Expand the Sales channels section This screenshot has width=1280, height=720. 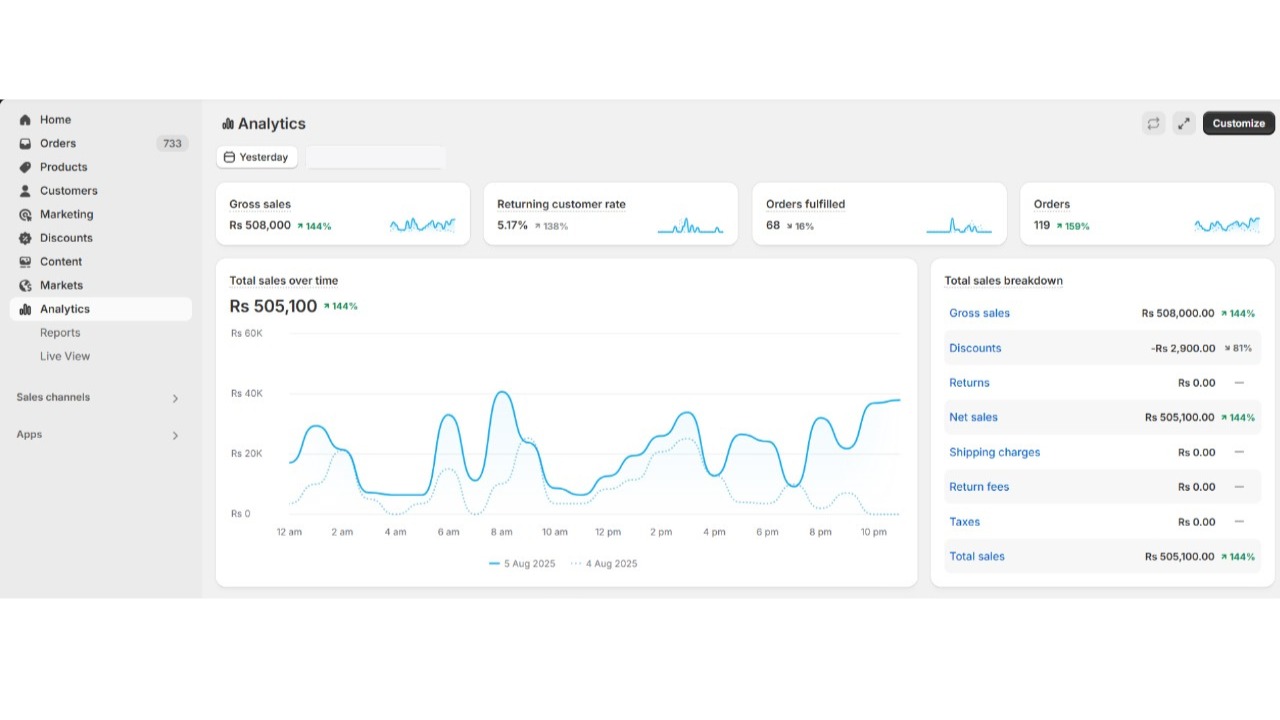pyautogui.click(x=175, y=398)
